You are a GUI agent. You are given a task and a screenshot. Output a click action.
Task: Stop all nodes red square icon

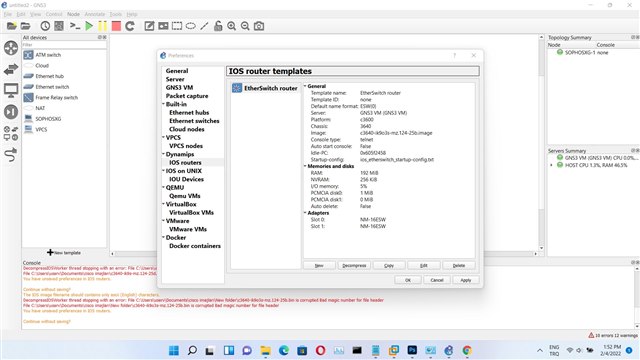tap(116, 26)
